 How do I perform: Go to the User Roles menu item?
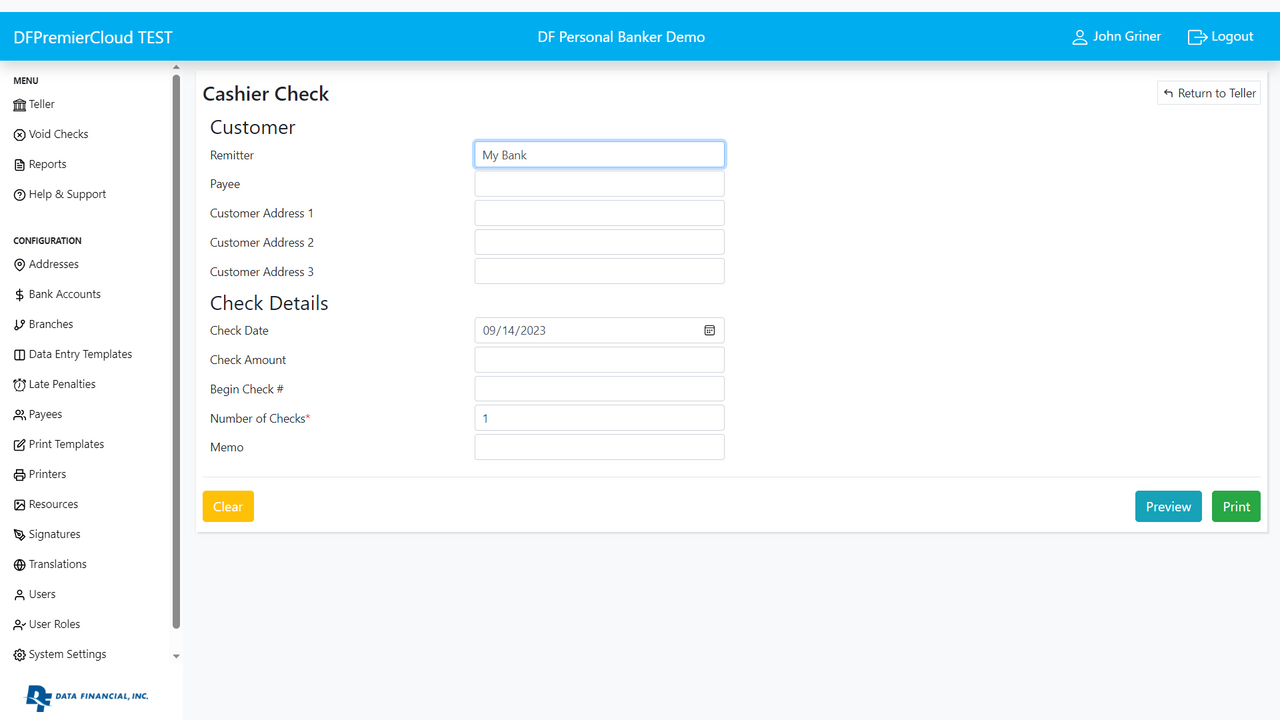54,624
